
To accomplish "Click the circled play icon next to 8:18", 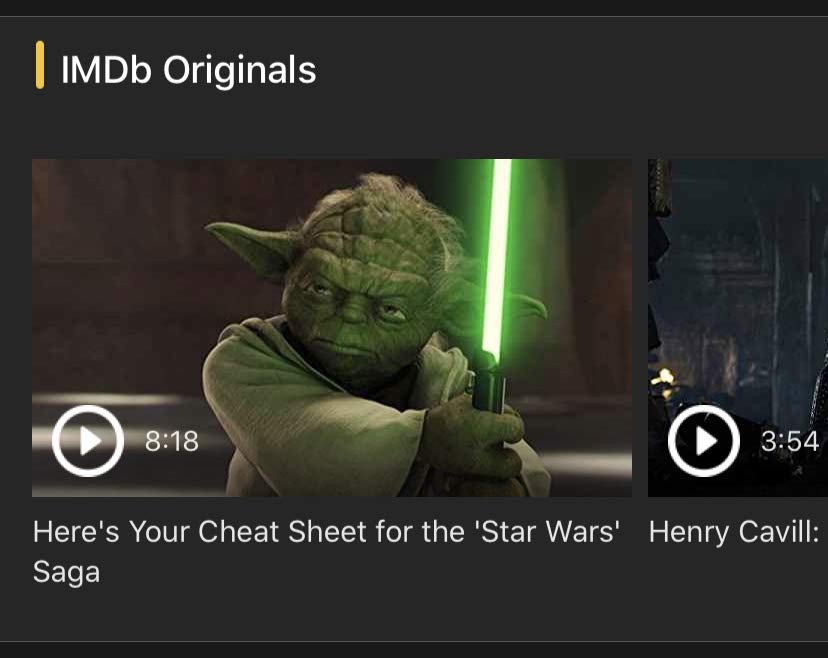I will (88, 440).
